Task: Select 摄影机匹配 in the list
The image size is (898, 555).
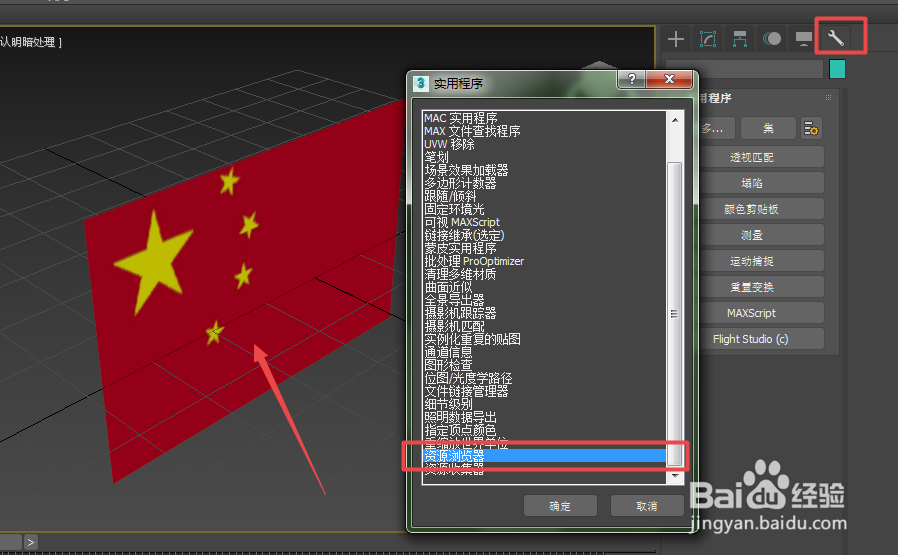Action: click(x=454, y=326)
